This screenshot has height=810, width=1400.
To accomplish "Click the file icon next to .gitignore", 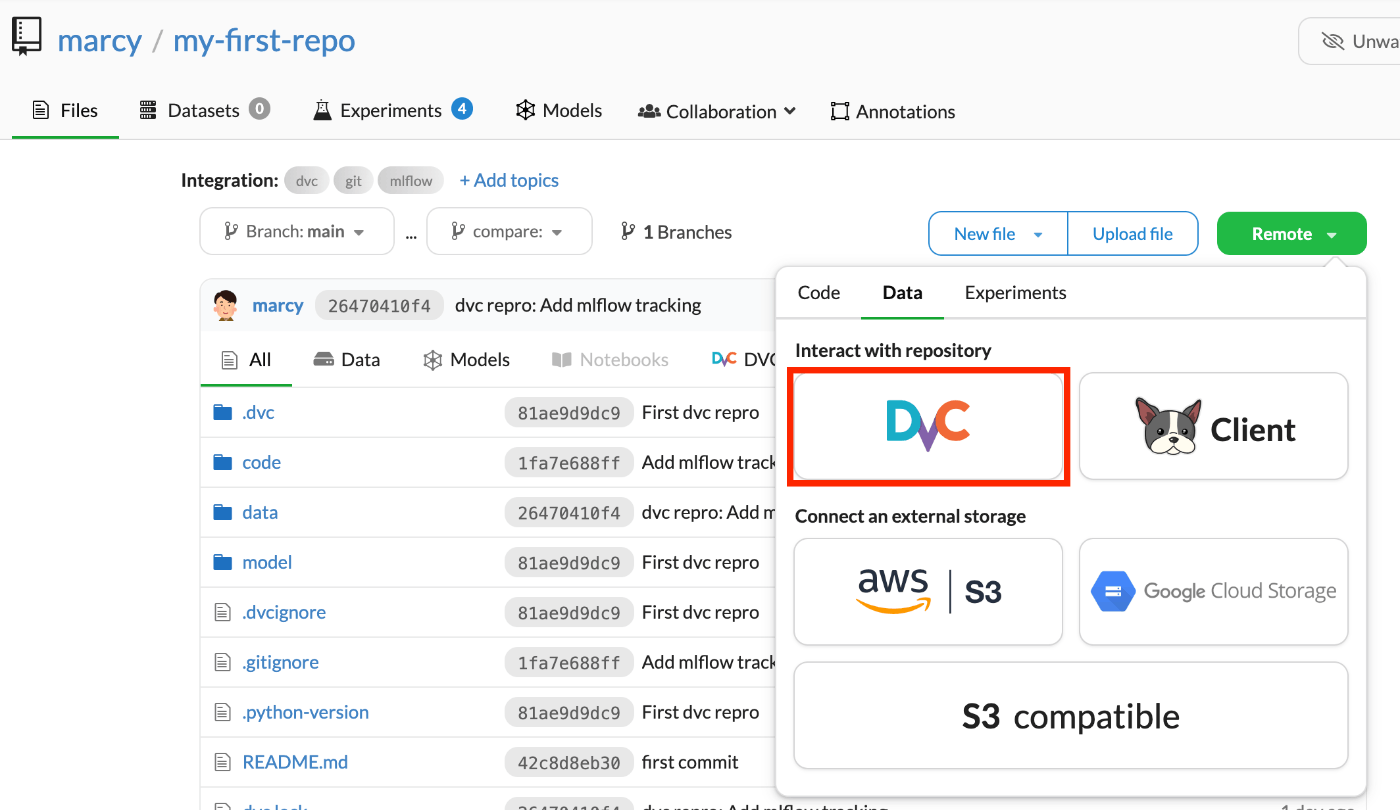I will coord(222,662).
